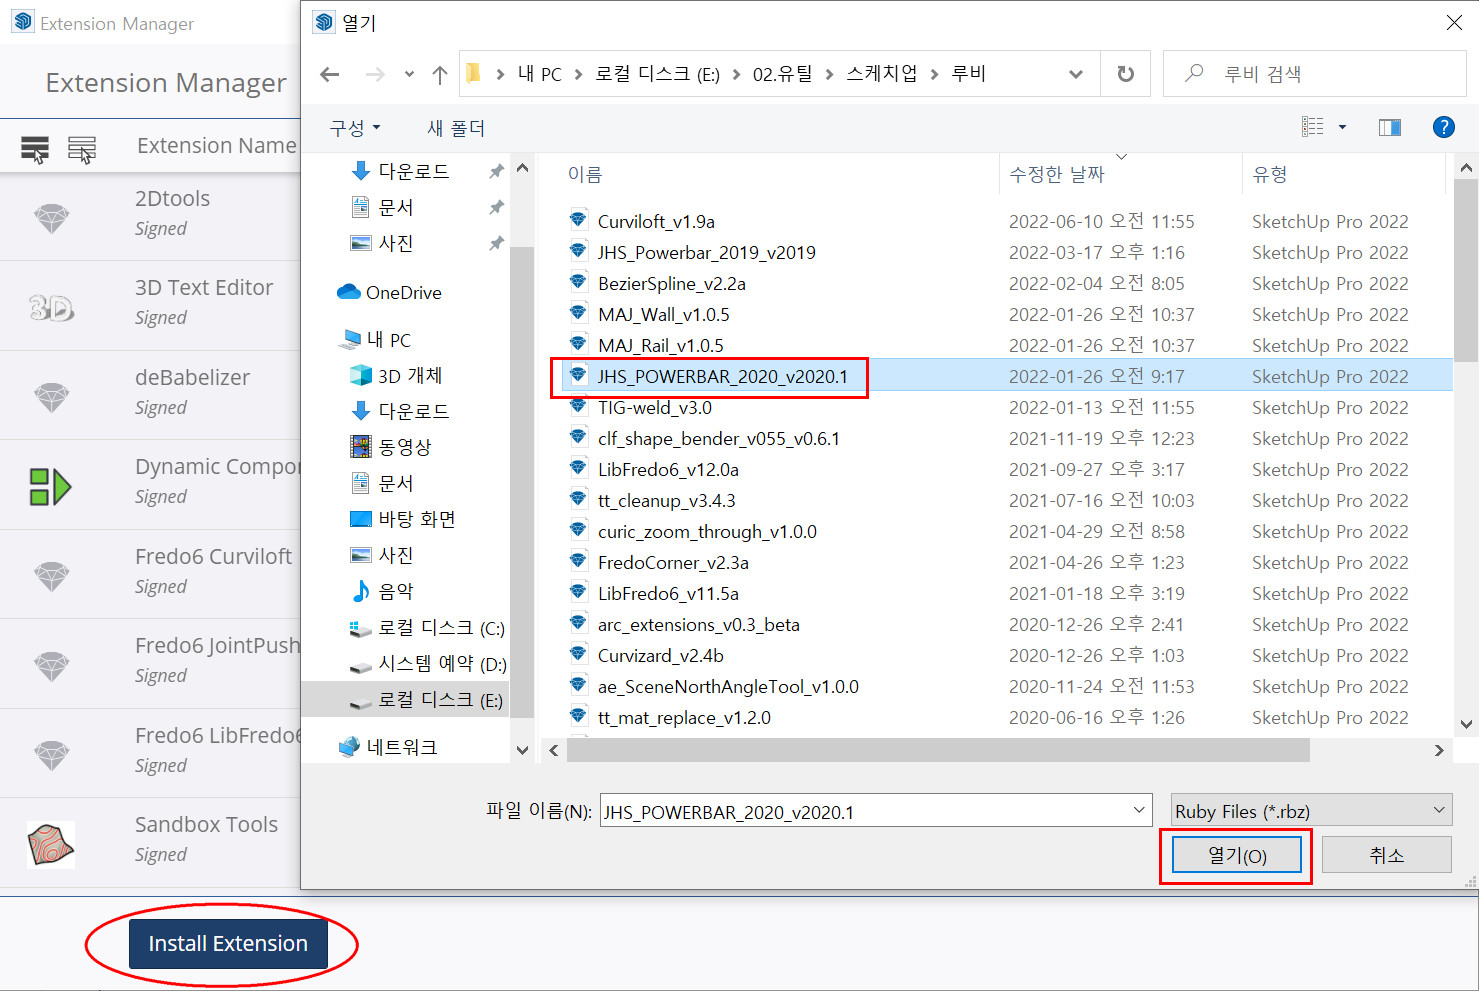Open Ruby Files (*.rbz) type dropdown

point(1311,811)
